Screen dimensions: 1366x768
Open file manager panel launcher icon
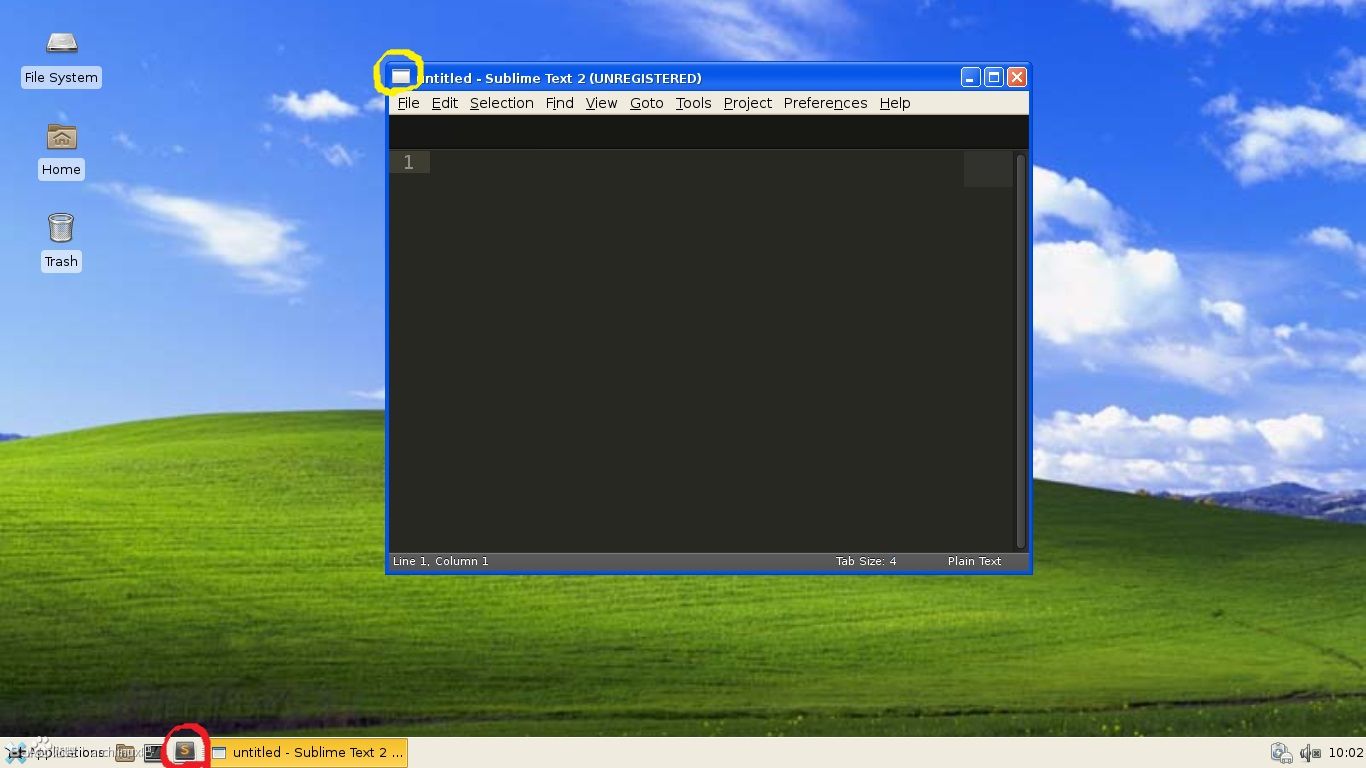pos(125,752)
